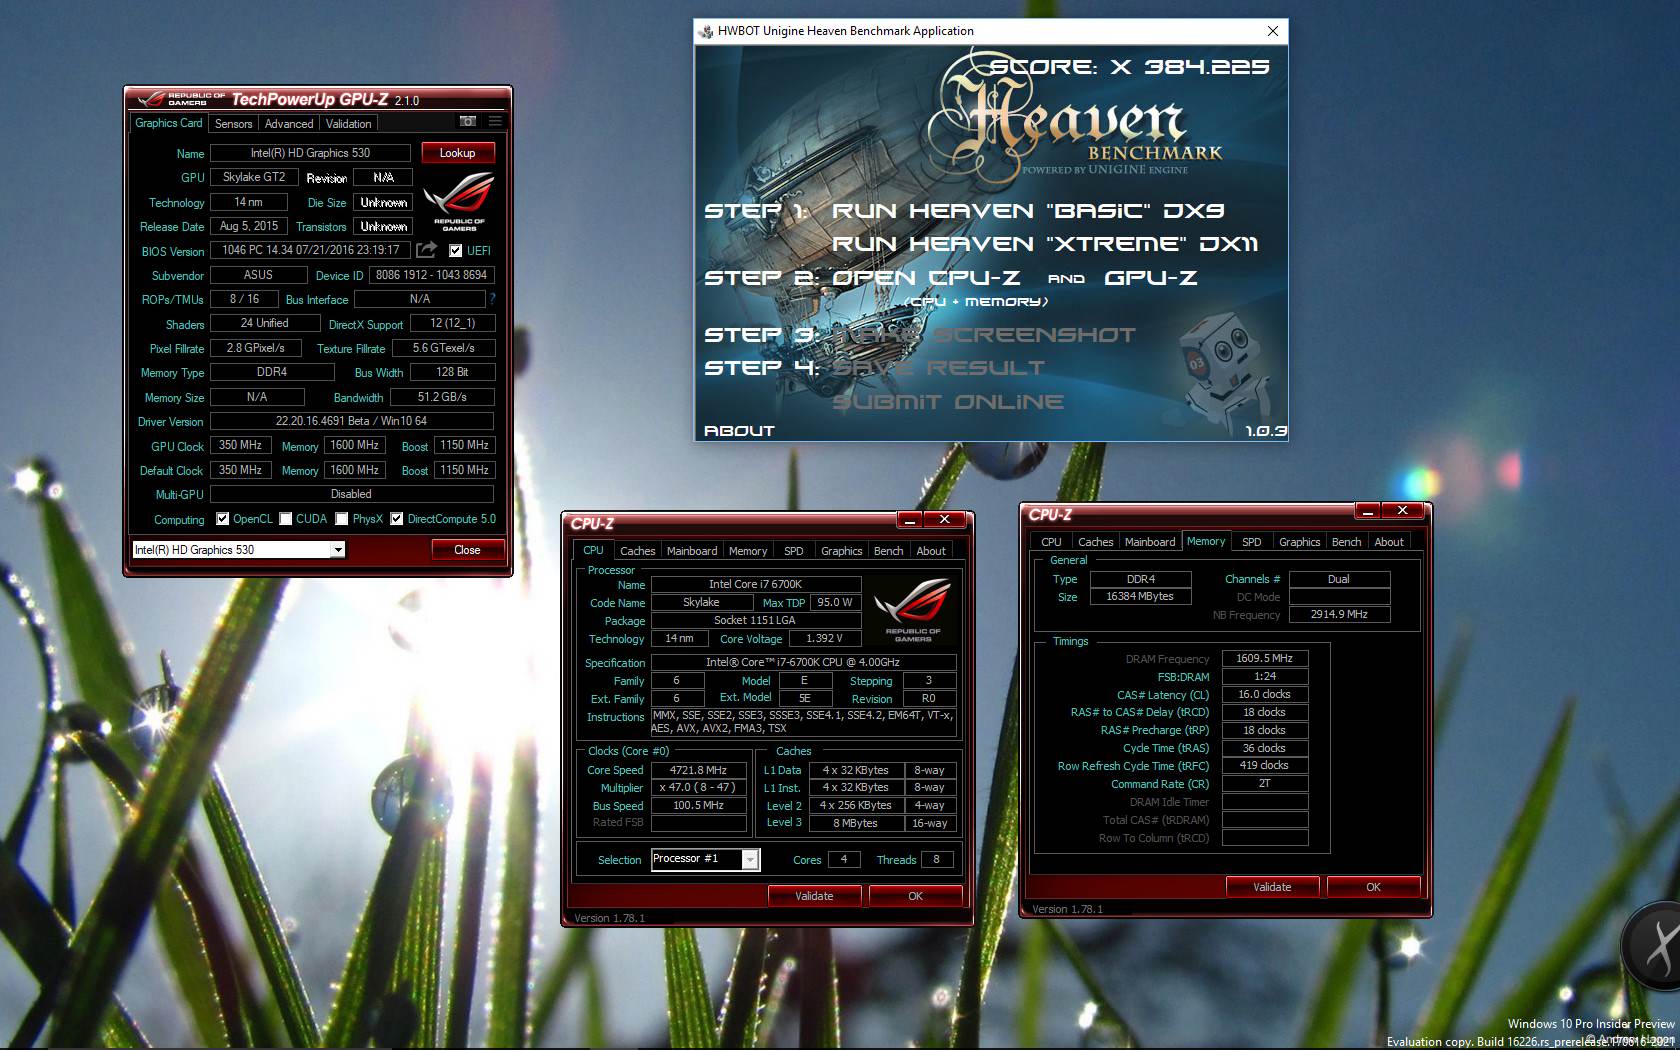Click the CAS# Latency 16.0 clocks value

coord(1264,694)
